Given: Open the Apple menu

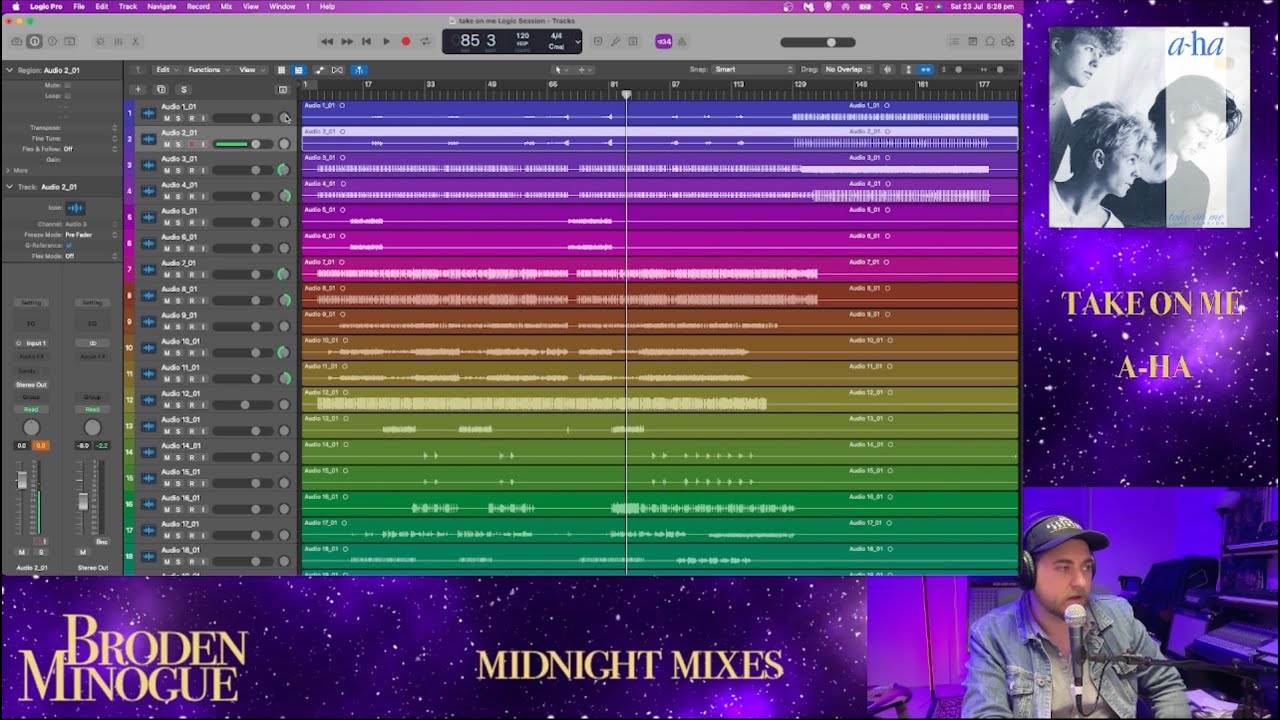Looking at the screenshot, I should tap(15, 6).
